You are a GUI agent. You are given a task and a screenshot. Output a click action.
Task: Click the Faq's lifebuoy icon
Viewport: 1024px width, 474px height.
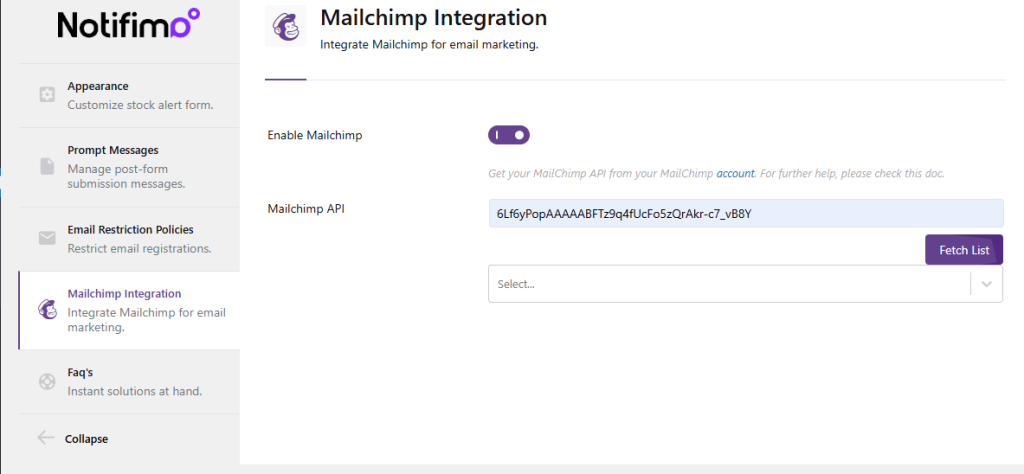coord(47,381)
